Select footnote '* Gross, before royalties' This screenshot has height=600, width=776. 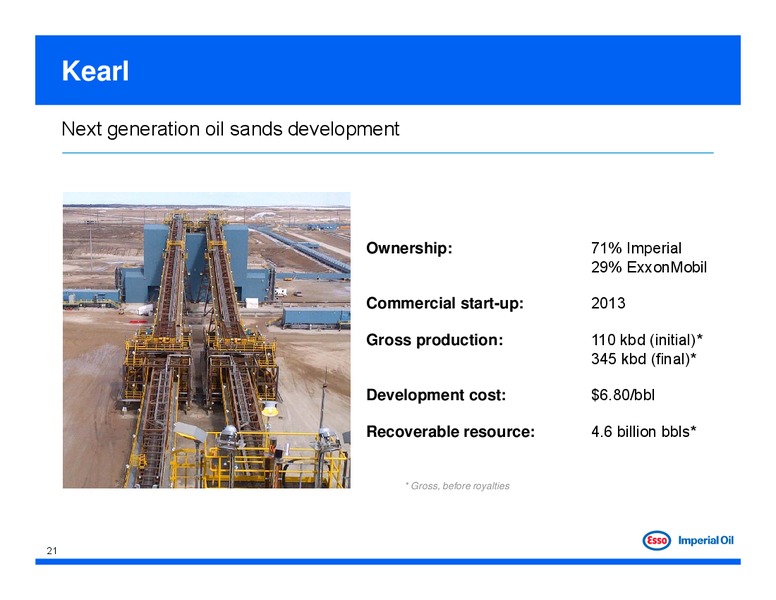click(457, 486)
